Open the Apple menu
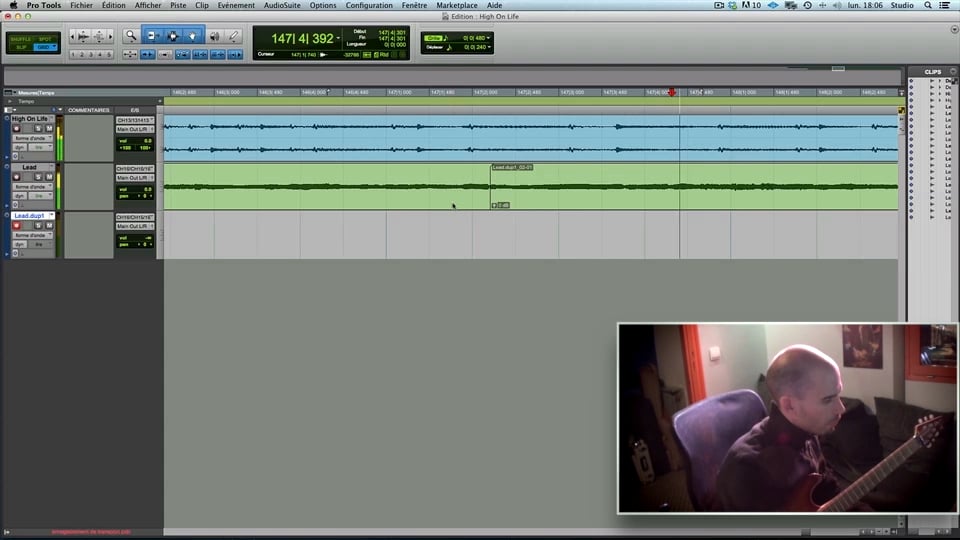960x540 pixels. pos(13,5)
